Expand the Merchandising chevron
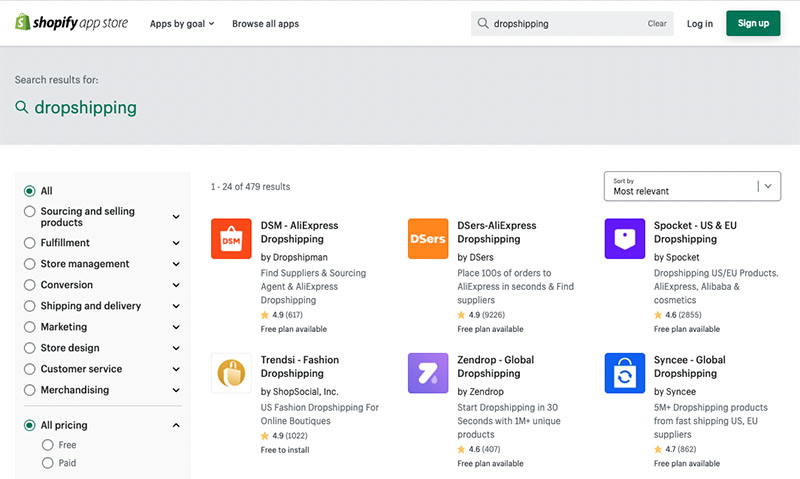The height and width of the screenshot is (479, 800). coord(176,390)
